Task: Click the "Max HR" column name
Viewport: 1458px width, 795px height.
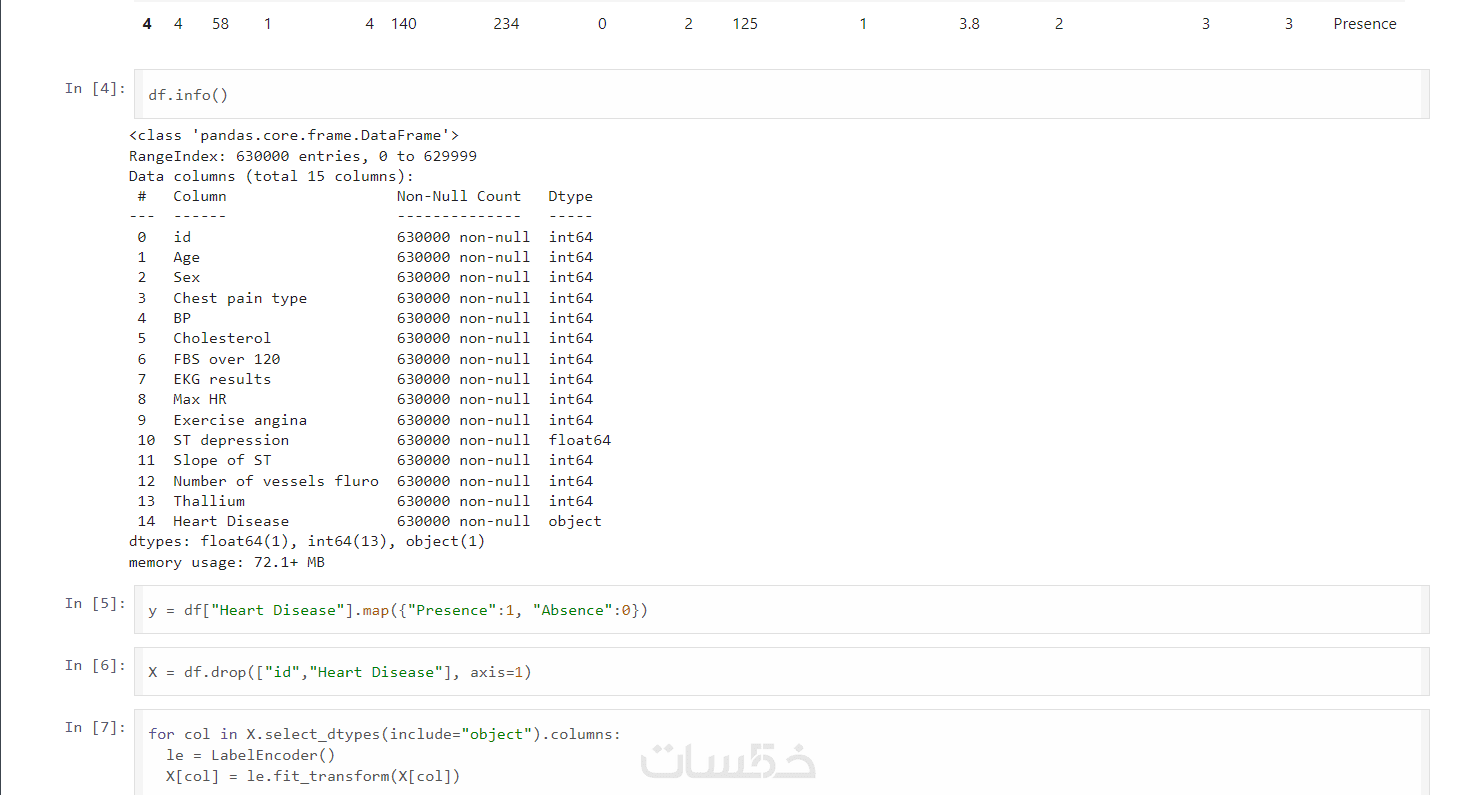Action: [200, 399]
